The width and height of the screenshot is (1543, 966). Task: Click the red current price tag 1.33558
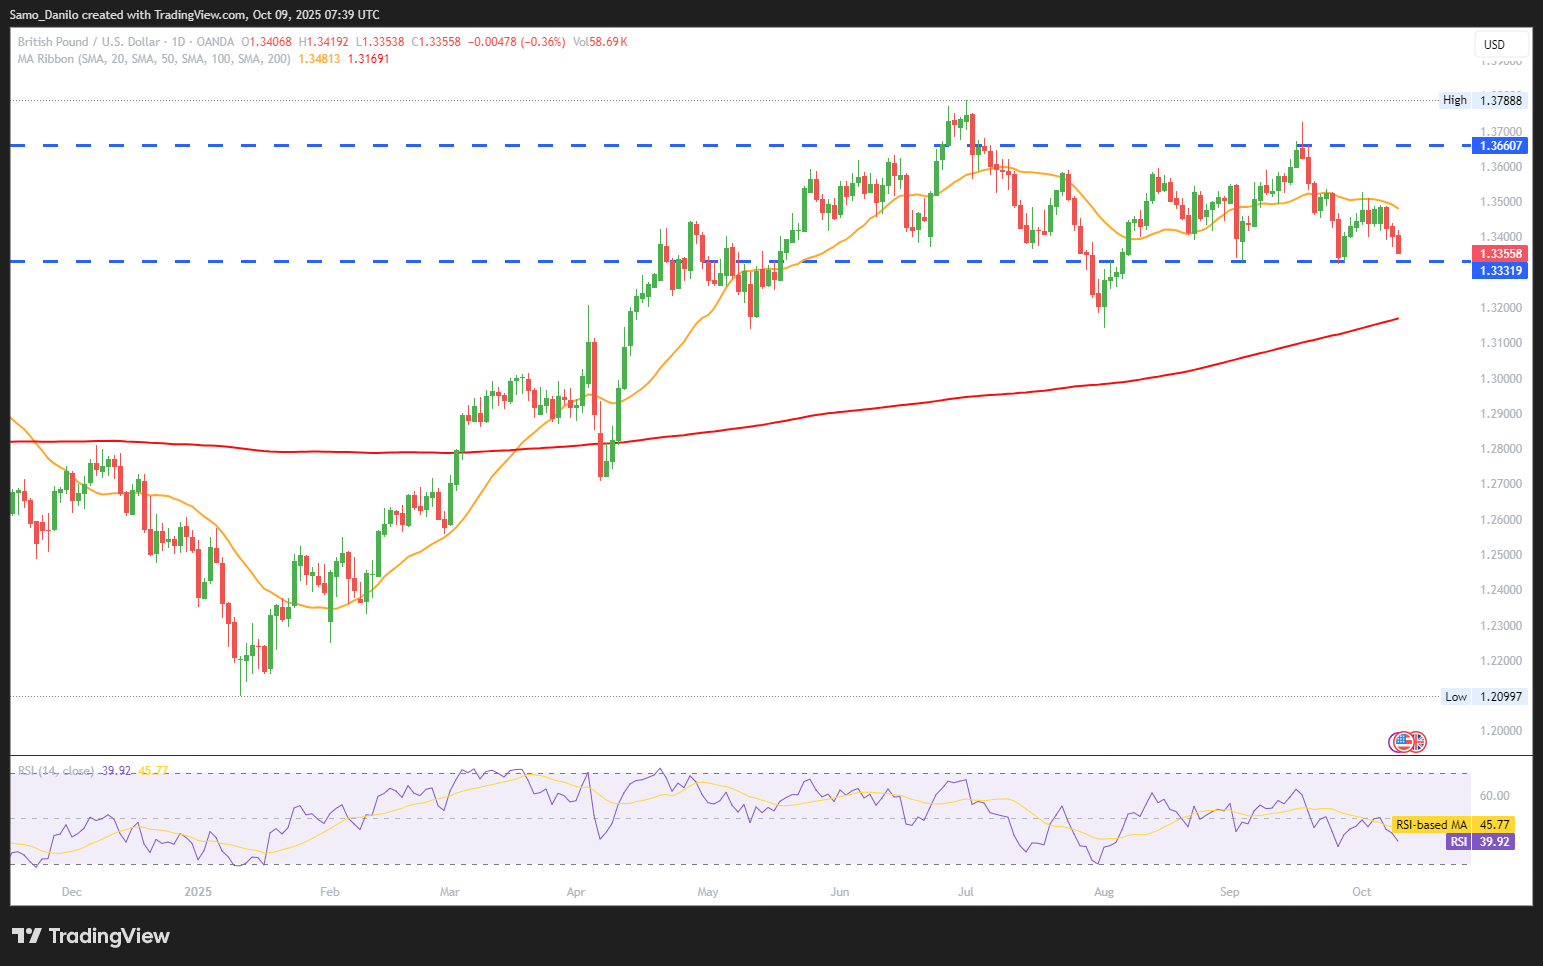[1500, 254]
